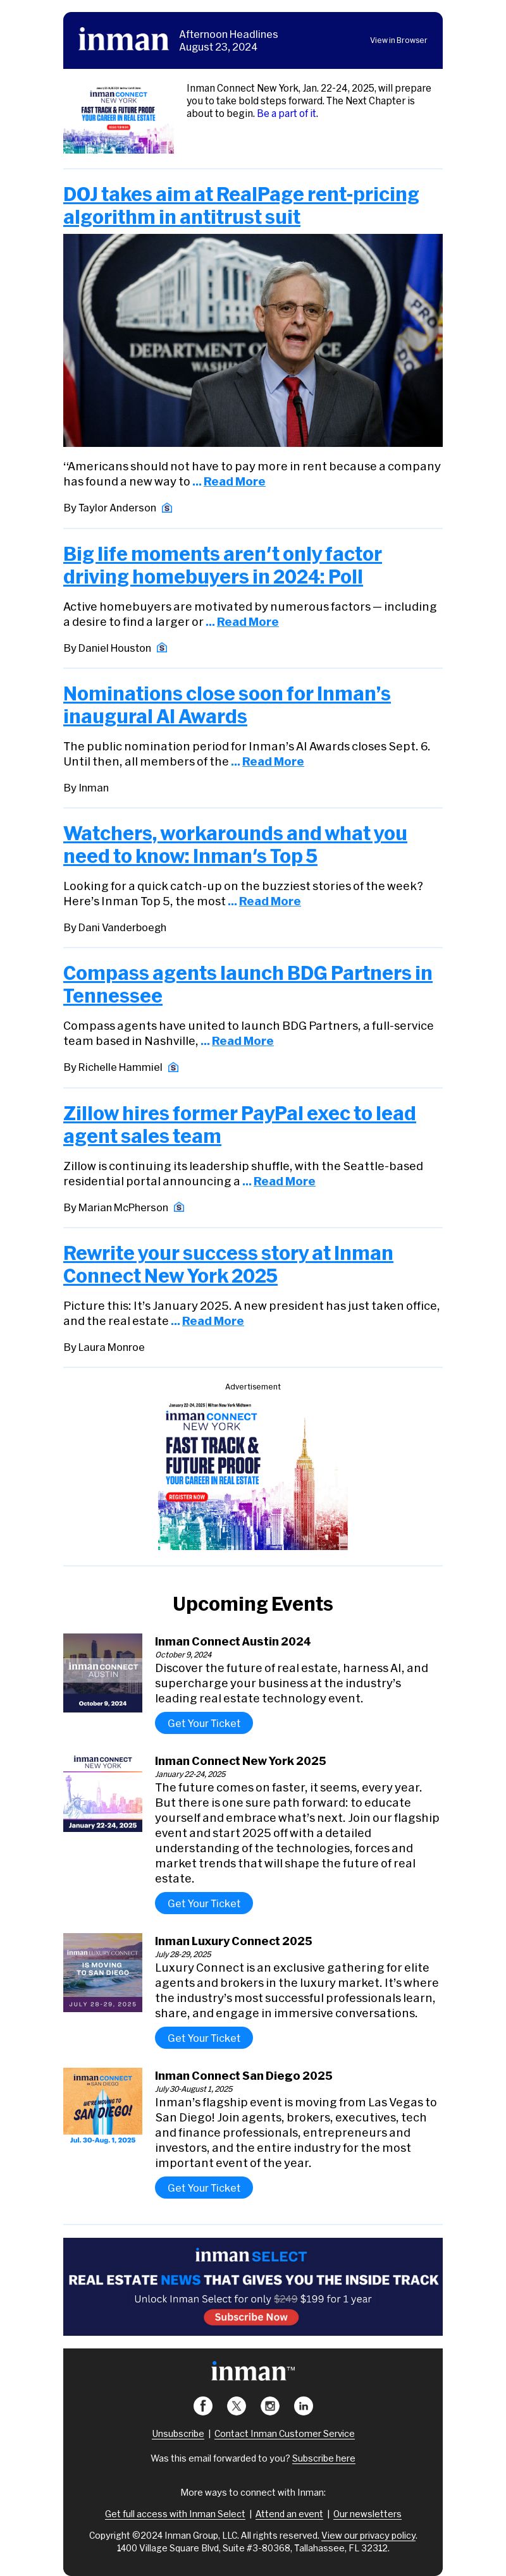Screen dimensions: 506x2576
Task: Click the Inman logo in the header
Action: pos(123,40)
